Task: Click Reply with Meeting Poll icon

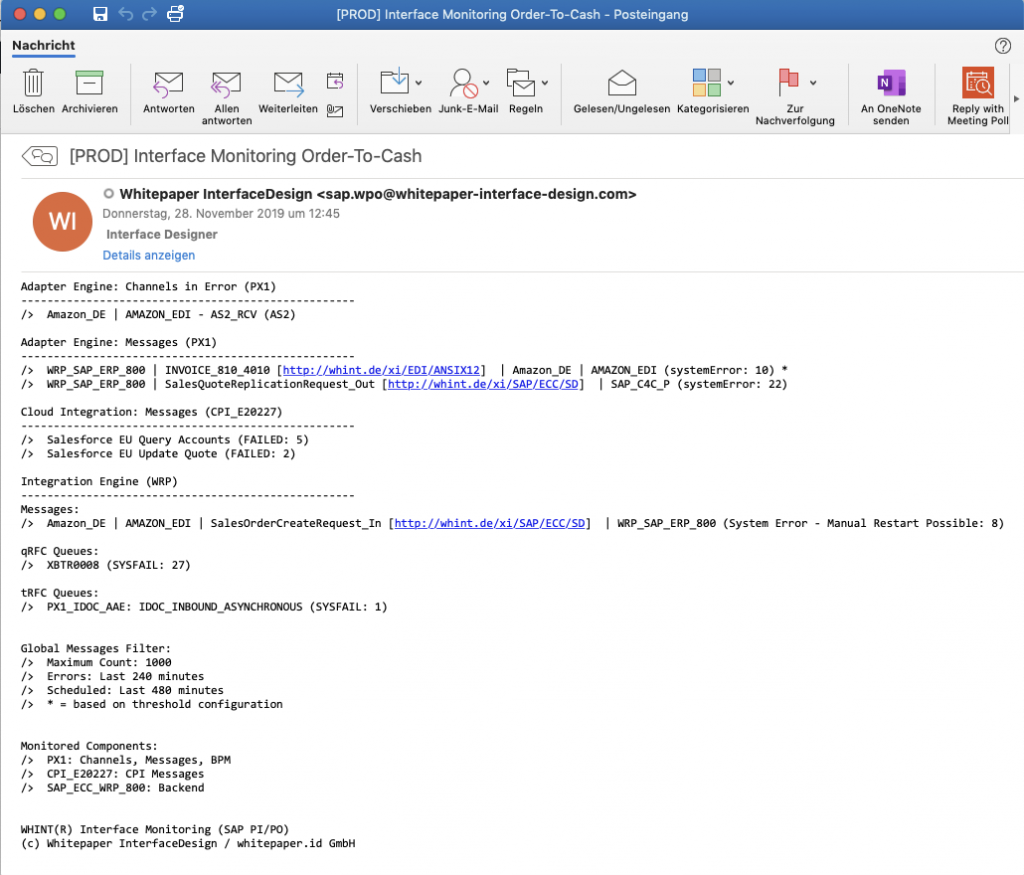Action: tap(978, 82)
